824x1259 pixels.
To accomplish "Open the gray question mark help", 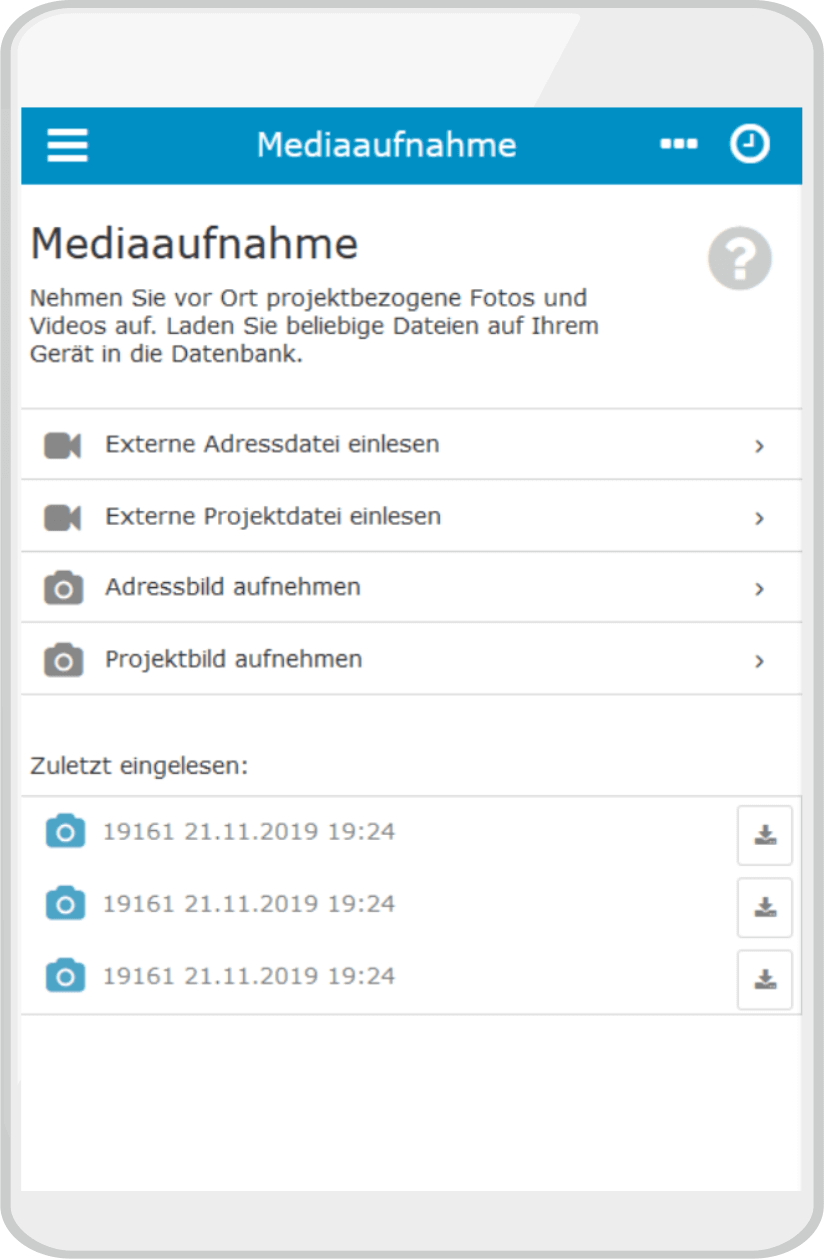I will click(740, 259).
